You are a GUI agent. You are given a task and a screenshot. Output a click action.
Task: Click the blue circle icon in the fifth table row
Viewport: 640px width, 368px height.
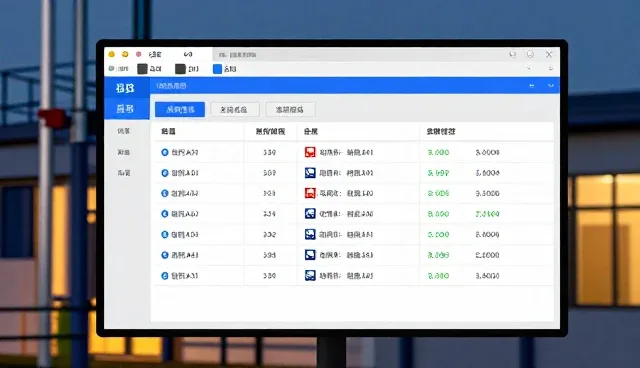click(165, 235)
